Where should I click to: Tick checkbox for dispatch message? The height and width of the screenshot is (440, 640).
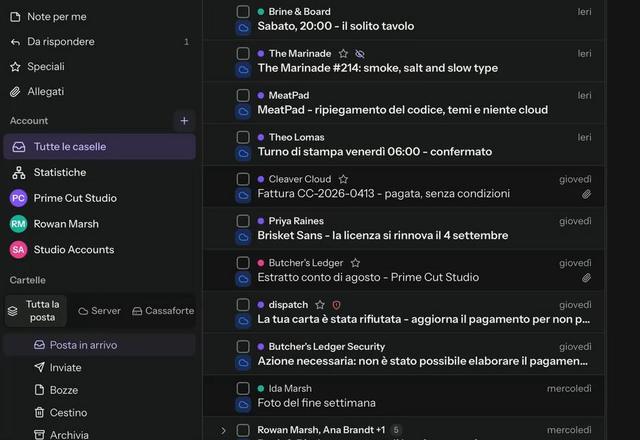click(243, 304)
